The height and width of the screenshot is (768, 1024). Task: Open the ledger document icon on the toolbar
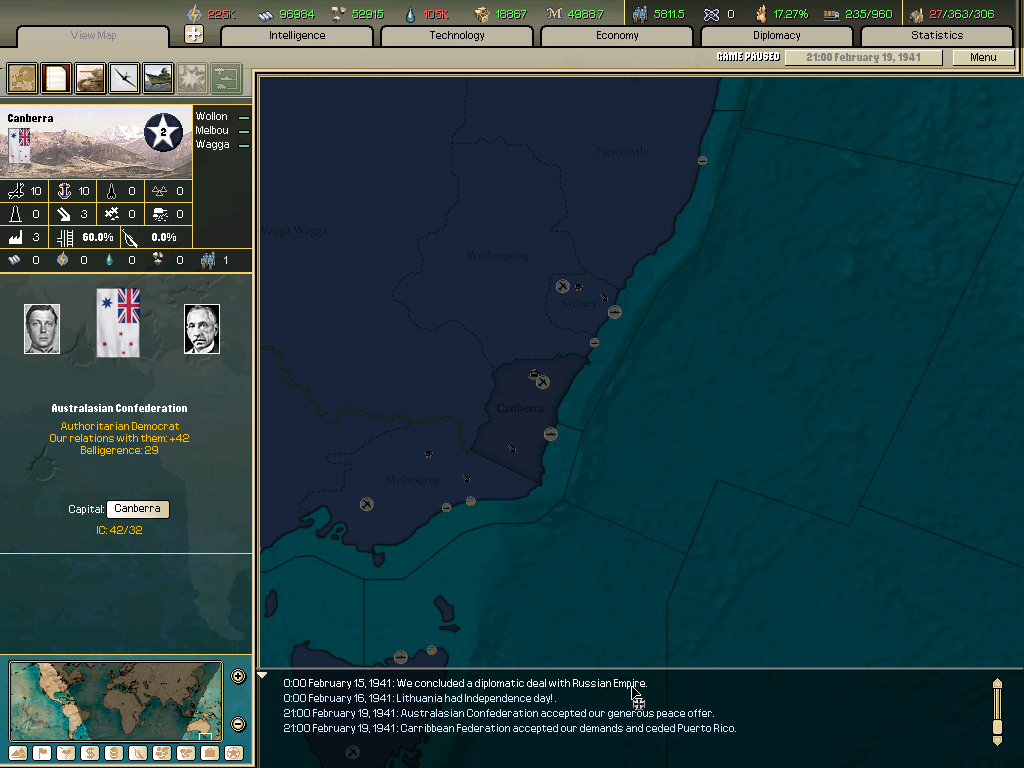click(55, 78)
